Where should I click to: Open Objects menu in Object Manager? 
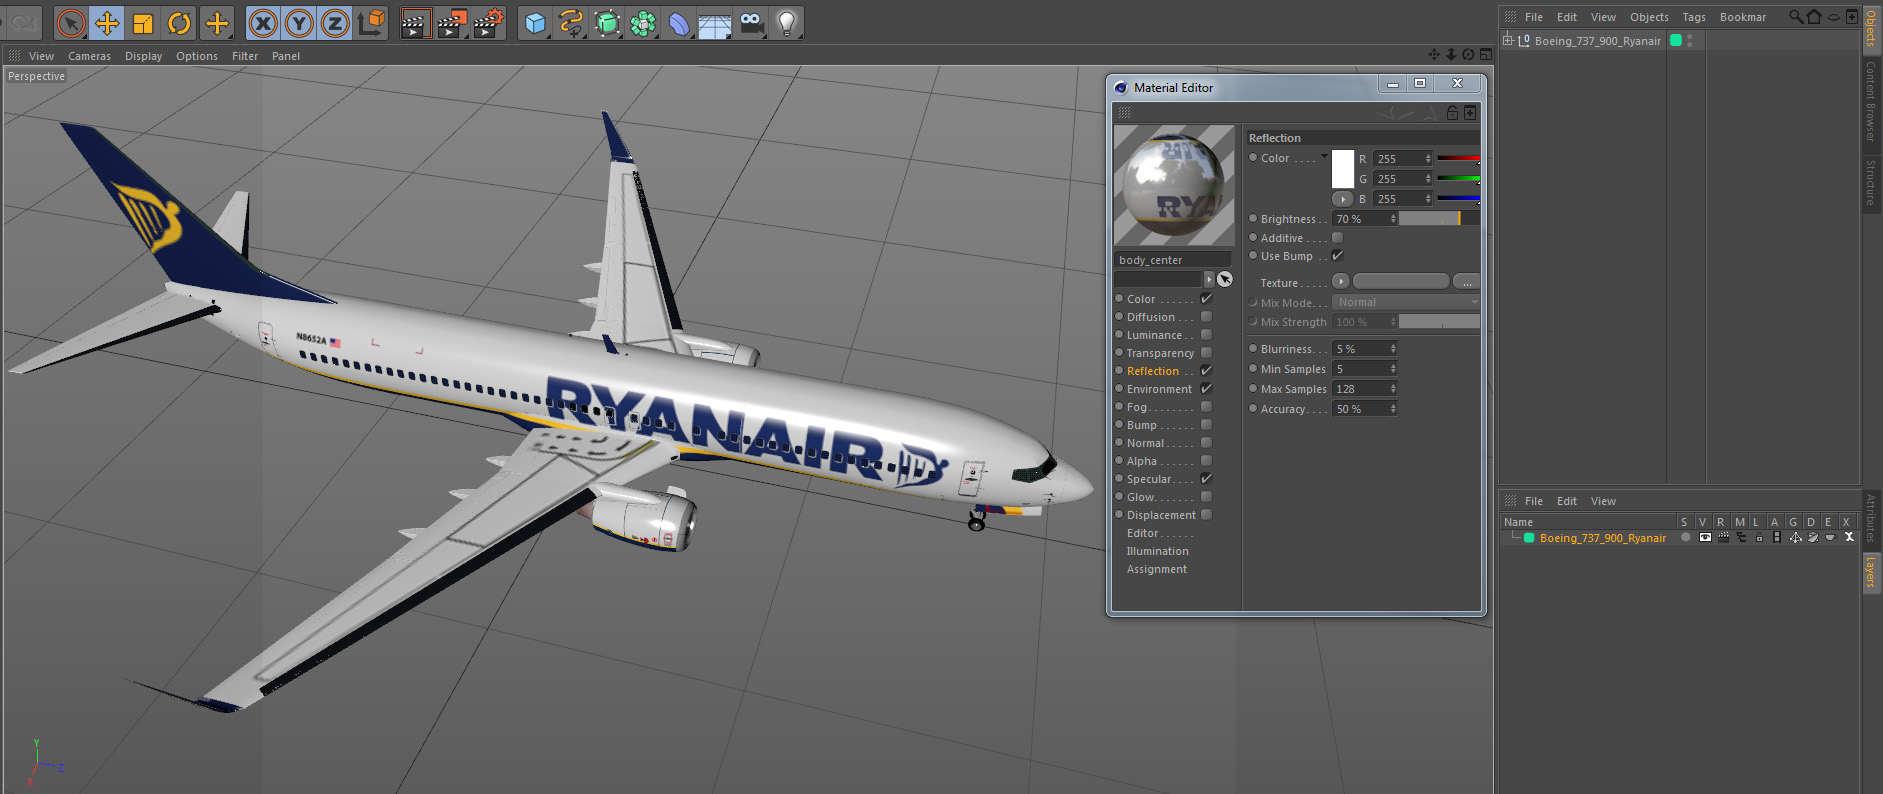1649,17
